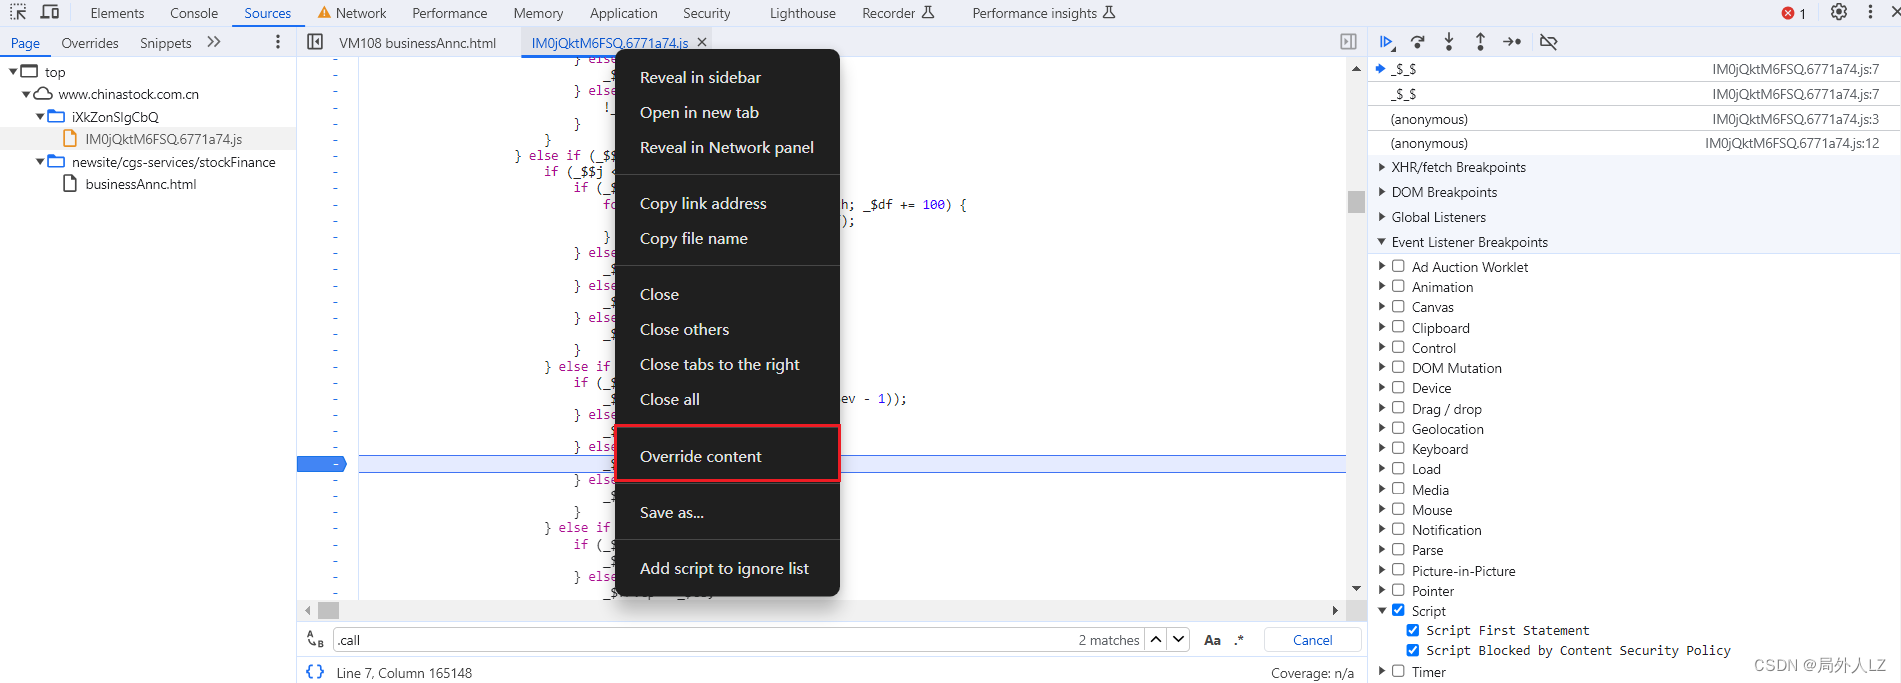Collapse newsite/cgs-services/stockFinance folder

[x=40, y=162]
